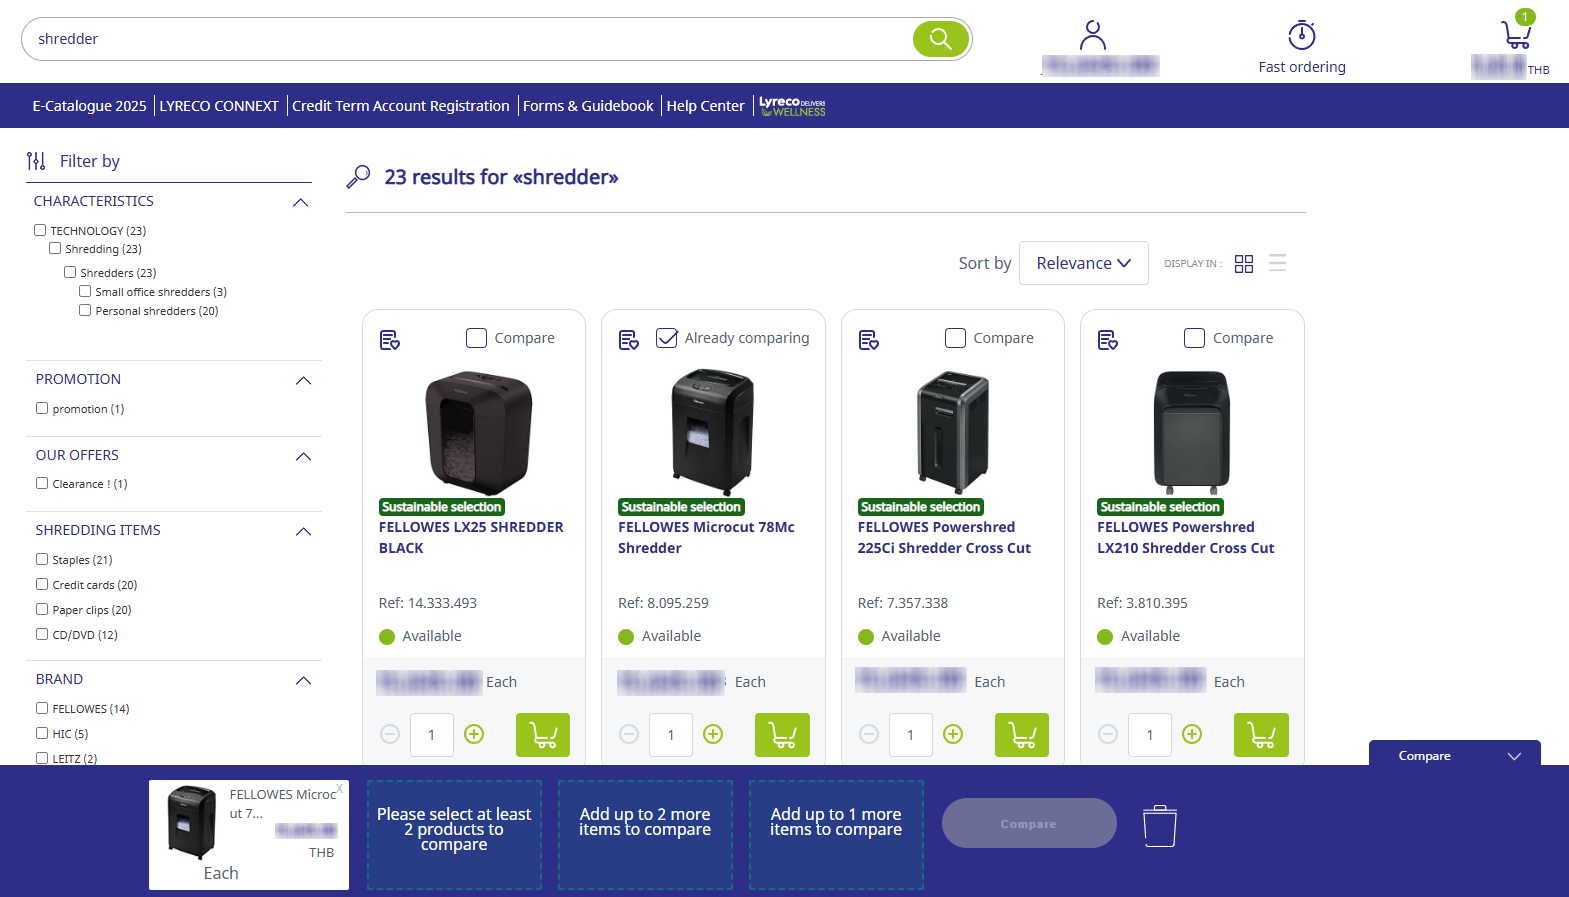1569x897 pixels.
Task: Add Powershred 225Ci to favorites list icon
Action: click(x=869, y=340)
